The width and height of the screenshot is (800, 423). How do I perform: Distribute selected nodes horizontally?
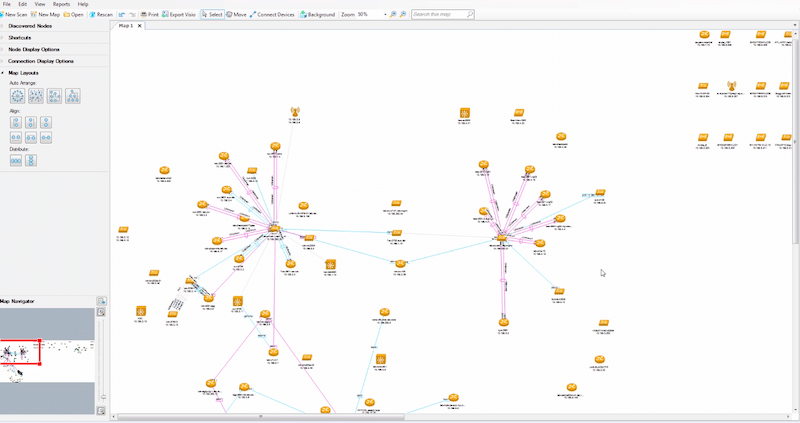click(16, 160)
